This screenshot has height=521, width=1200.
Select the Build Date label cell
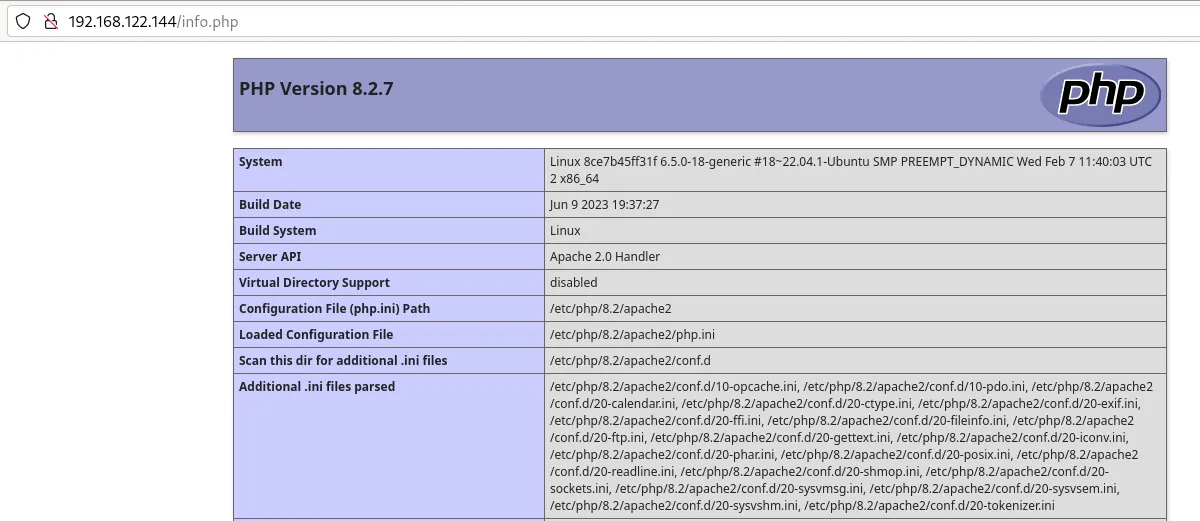tap(270, 205)
